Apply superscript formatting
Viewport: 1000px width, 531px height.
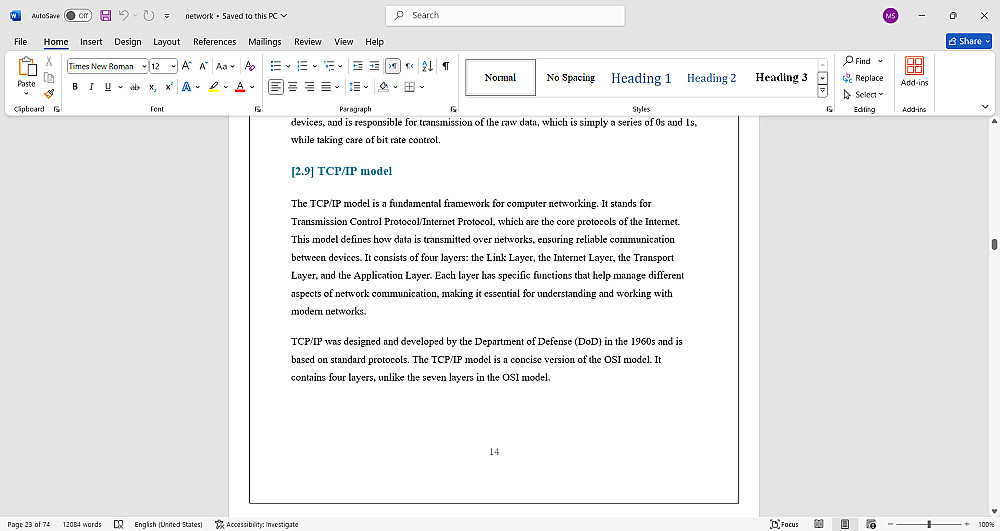tap(169, 87)
